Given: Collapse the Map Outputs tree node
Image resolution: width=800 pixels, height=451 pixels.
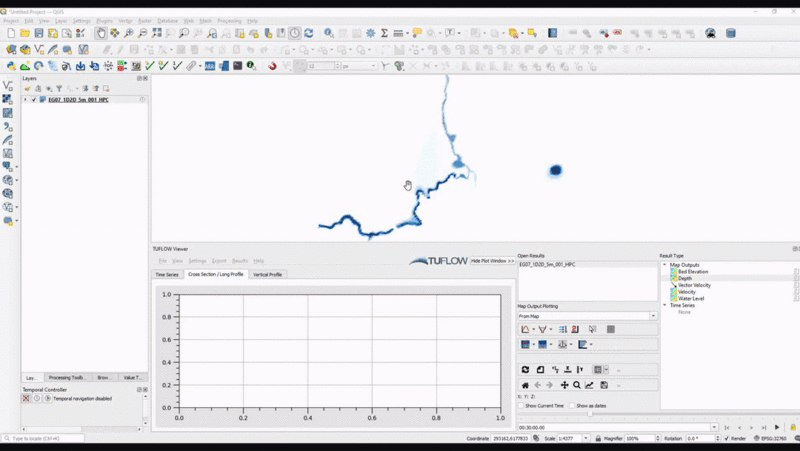Looking at the screenshot, I should 665,265.
